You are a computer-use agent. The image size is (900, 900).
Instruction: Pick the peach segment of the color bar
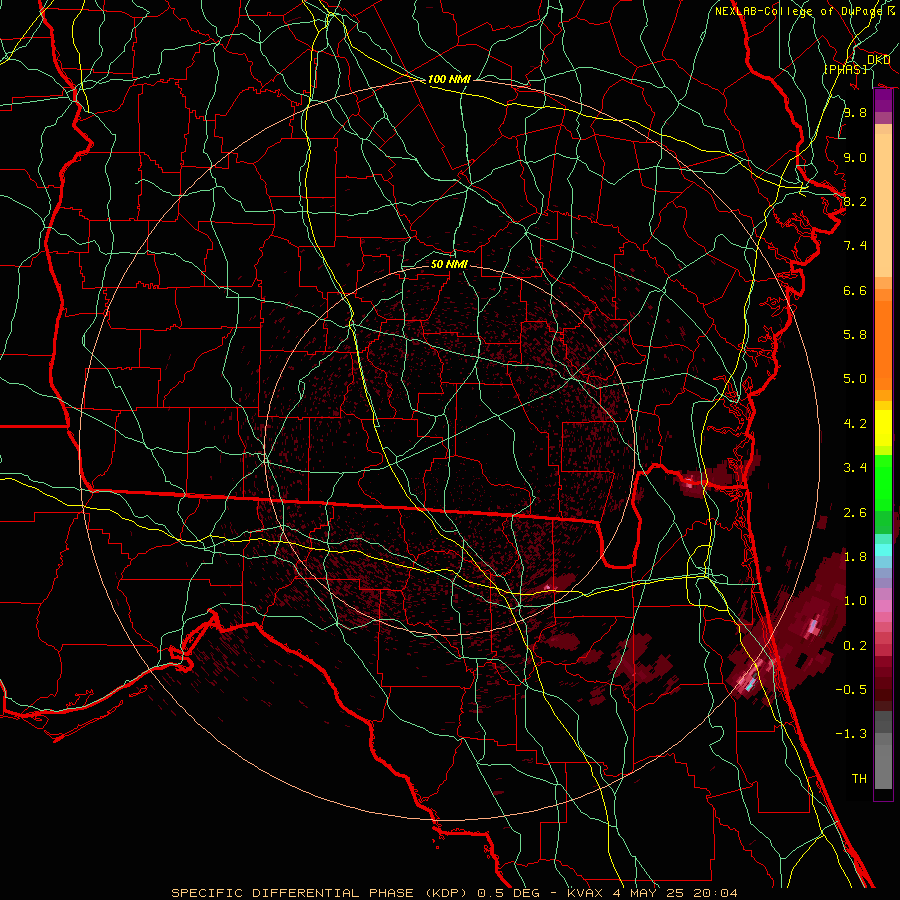pyautogui.click(x=883, y=205)
